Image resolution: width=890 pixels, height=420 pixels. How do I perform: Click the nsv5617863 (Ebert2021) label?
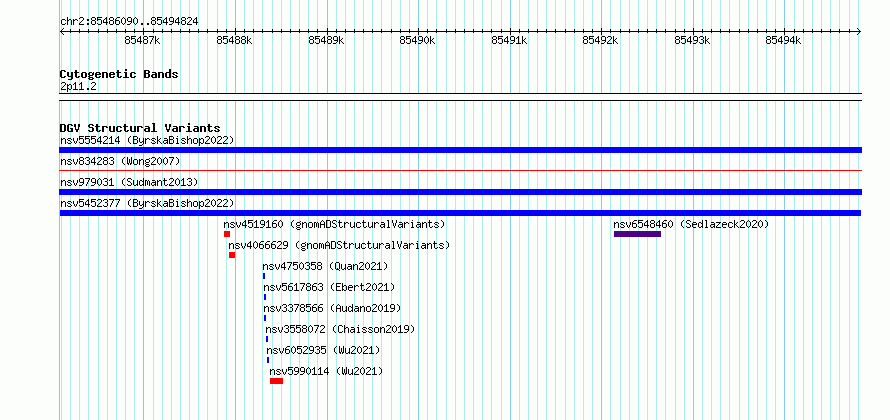(x=329, y=287)
